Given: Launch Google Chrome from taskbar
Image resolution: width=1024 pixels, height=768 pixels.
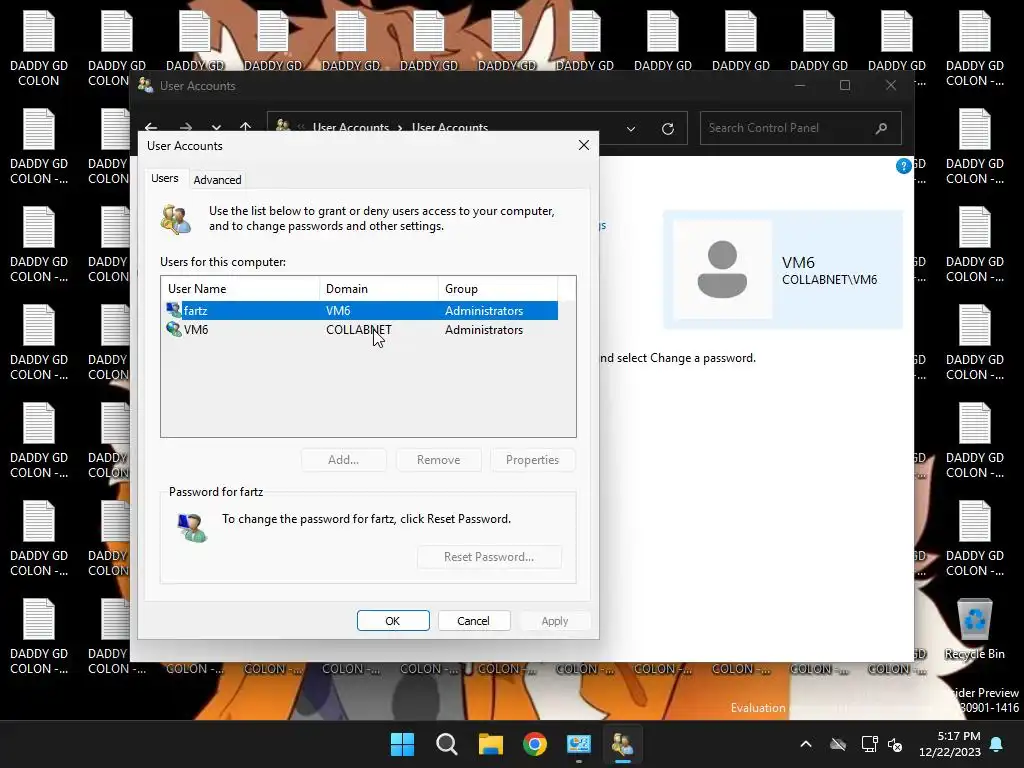Looking at the screenshot, I should pos(535,744).
